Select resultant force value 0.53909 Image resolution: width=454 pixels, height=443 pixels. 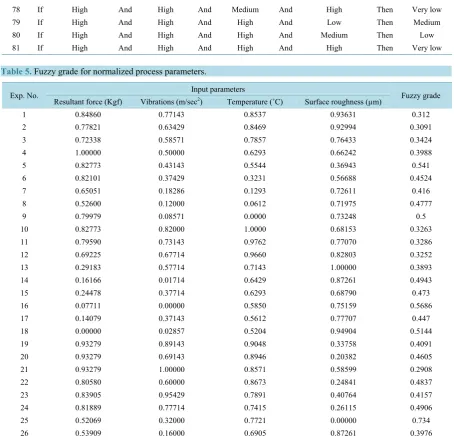[88, 433]
